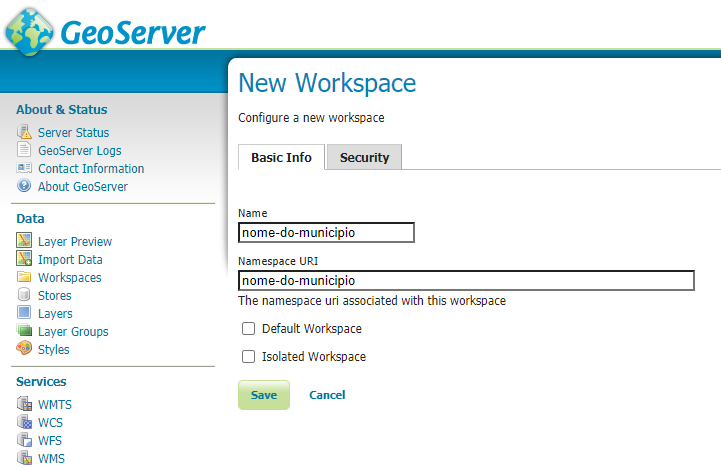Click the Layer Groups stacked icon
The height and width of the screenshot is (470, 721).
[x=25, y=331]
